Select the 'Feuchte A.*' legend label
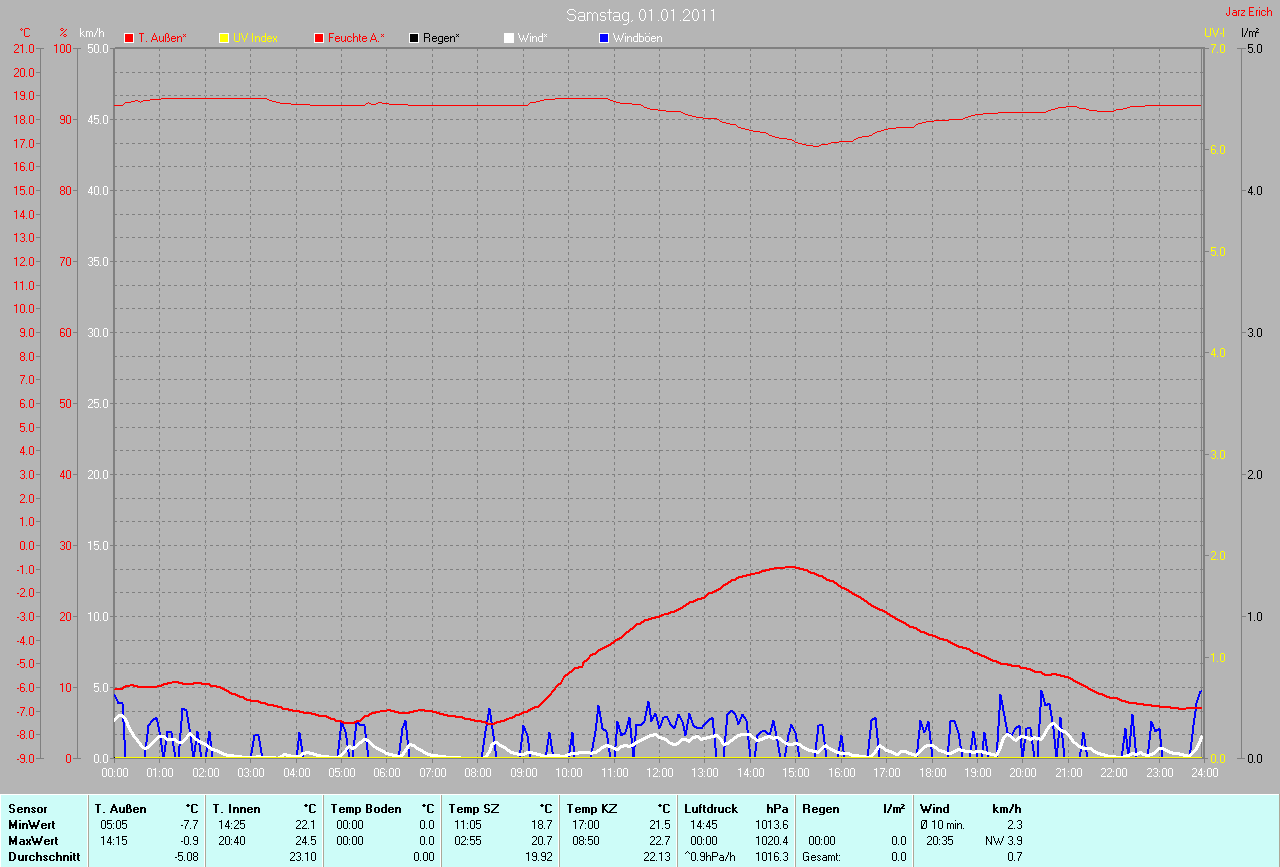The height and width of the screenshot is (867, 1280). tap(356, 38)
